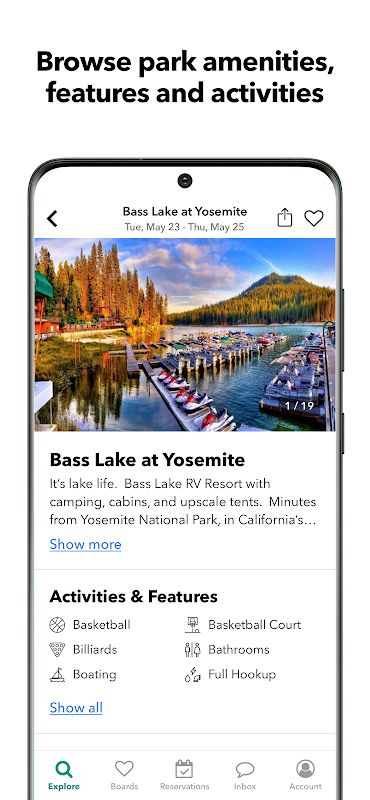Expand description with Show more
Image resolution: width=370 pixels, height=800 pixels.
click(x=85, y=544)
